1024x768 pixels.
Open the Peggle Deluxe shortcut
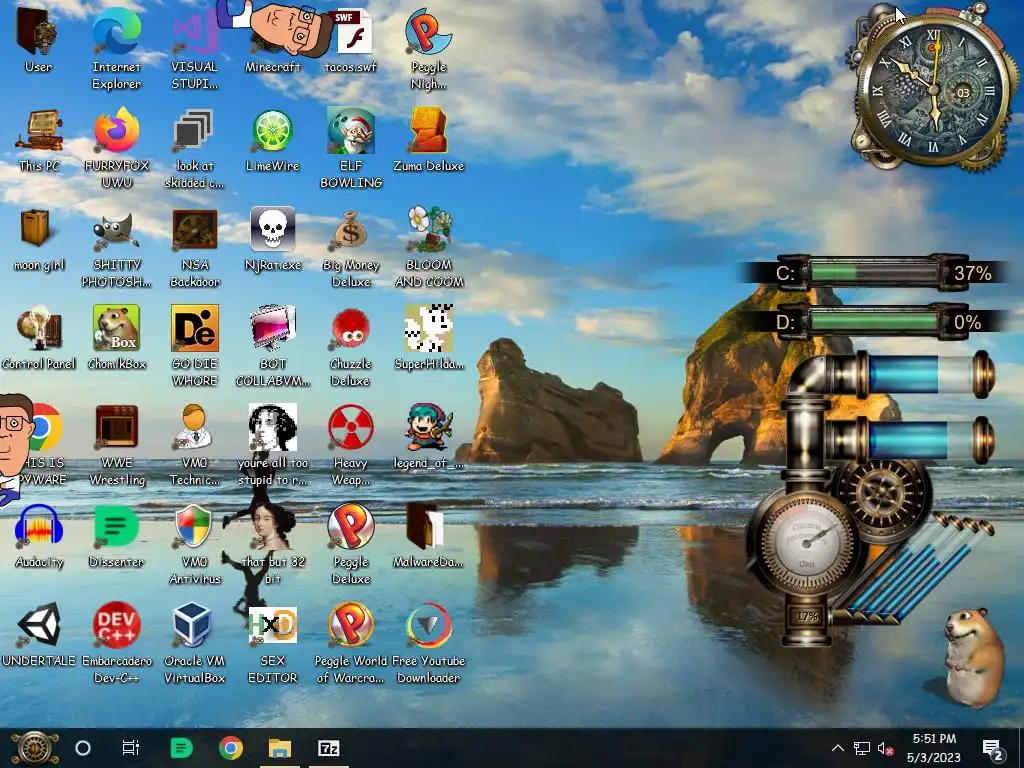[351, 526]
